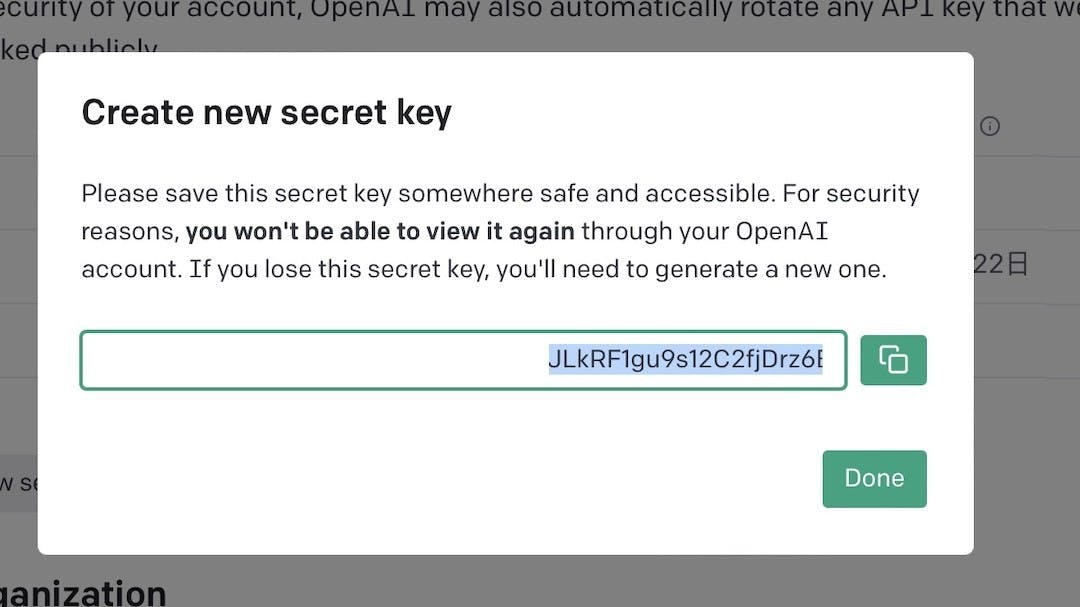The width and height of the screenshot is (1080, 607).
Task: Click the partially visible "ganization" heading
Action: [83, 592]
